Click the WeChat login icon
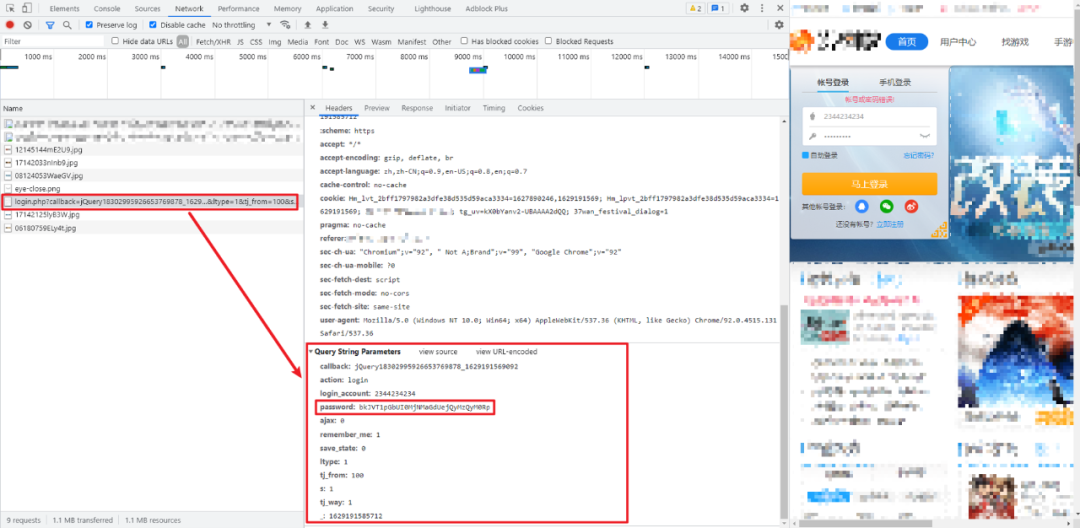Image resolution: width=1080 pixels, height=528 pixels. click(886, 206)
